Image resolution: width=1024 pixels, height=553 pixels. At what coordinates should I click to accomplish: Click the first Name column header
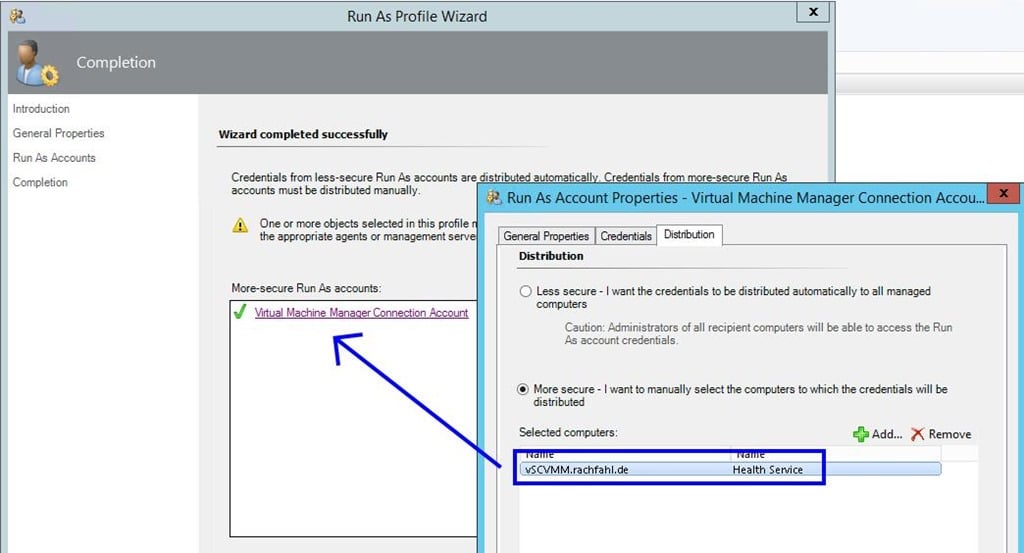[x=539, y=454]
